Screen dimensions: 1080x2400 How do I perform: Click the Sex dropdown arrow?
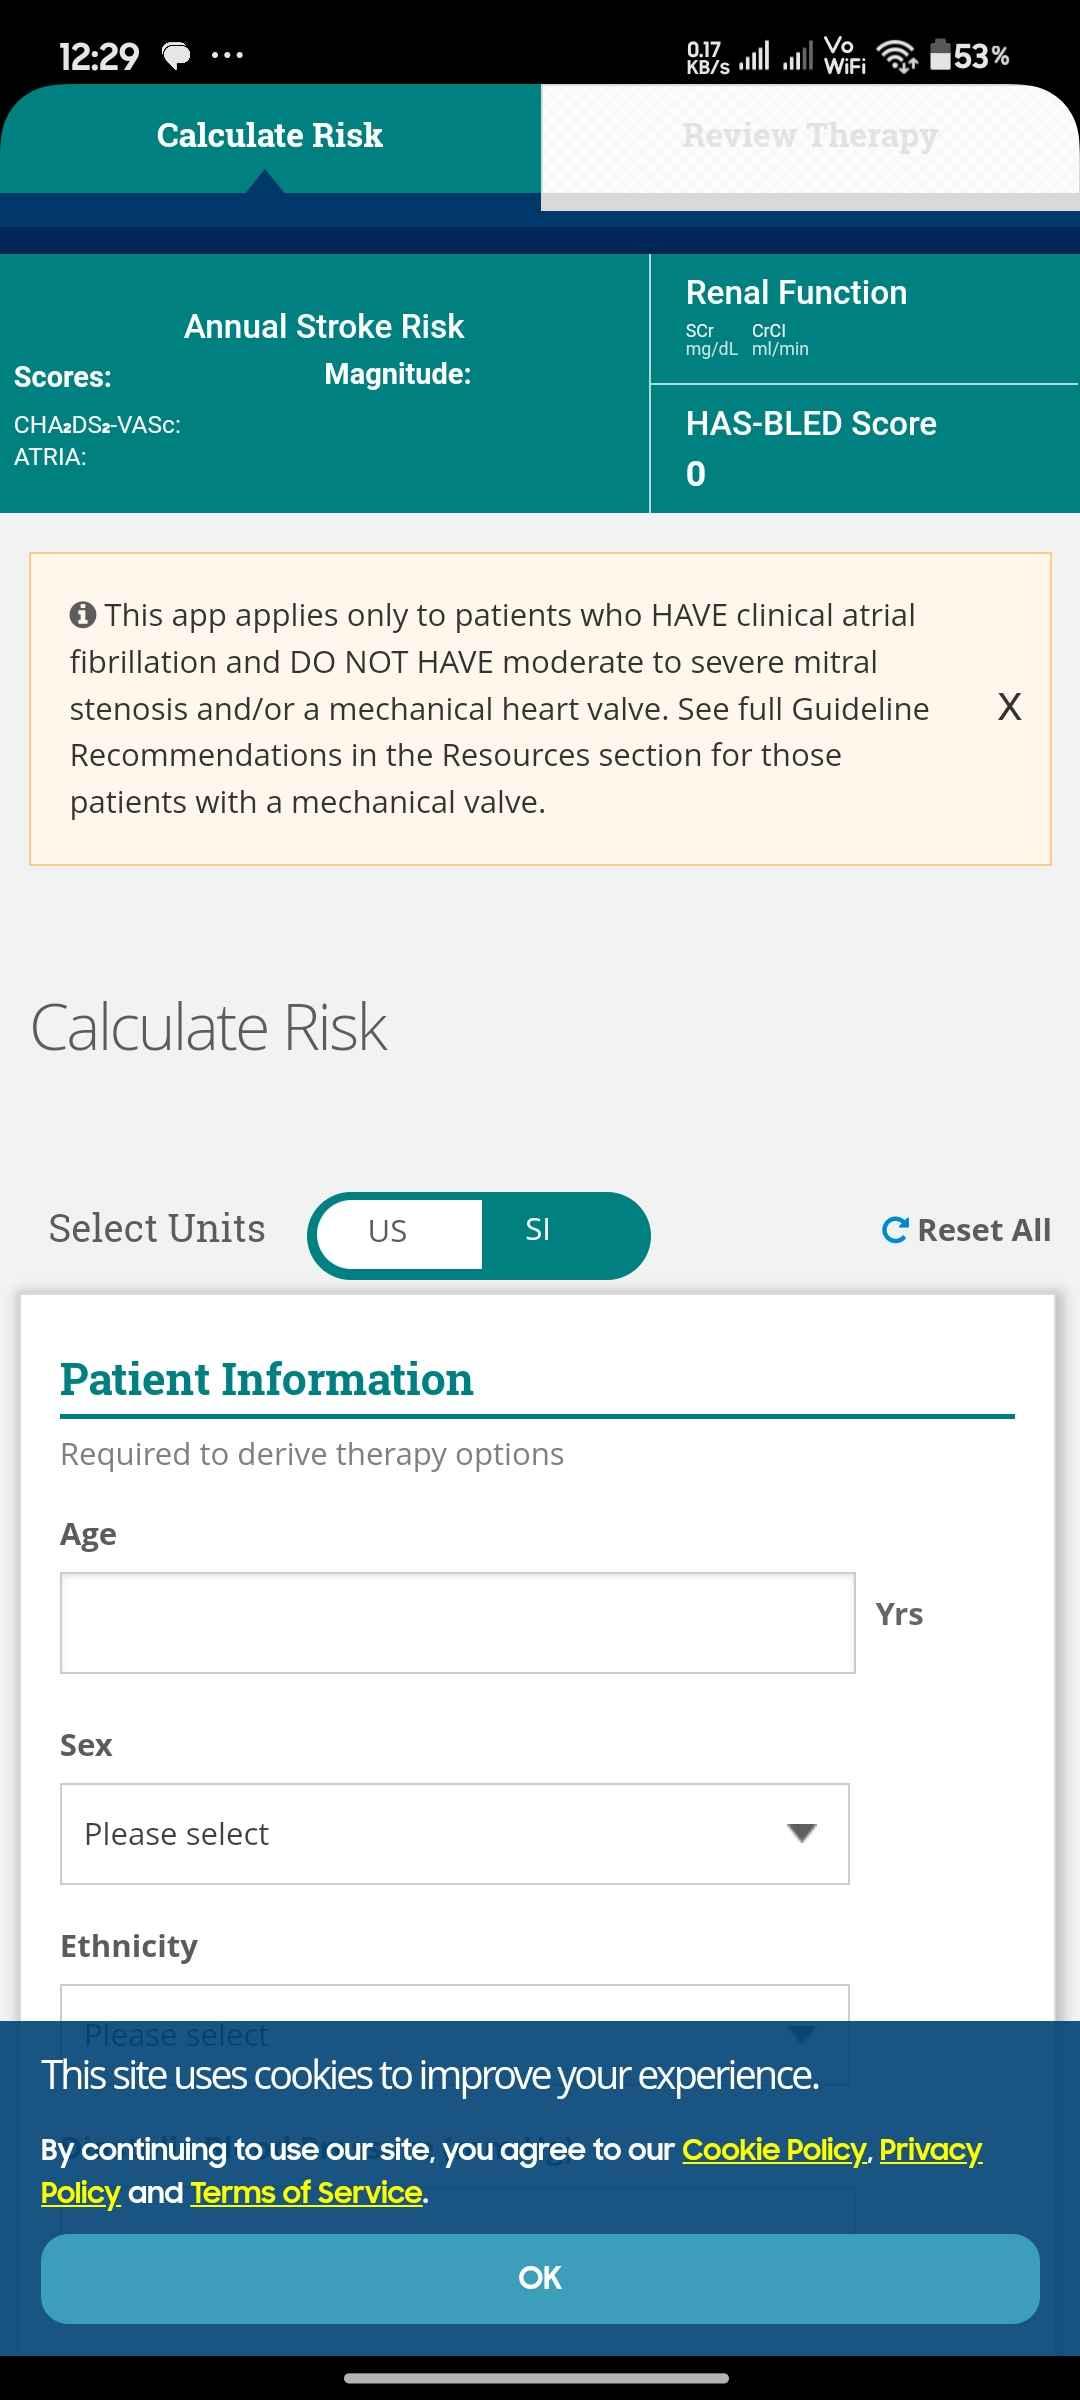click(x=802, y=1833)
